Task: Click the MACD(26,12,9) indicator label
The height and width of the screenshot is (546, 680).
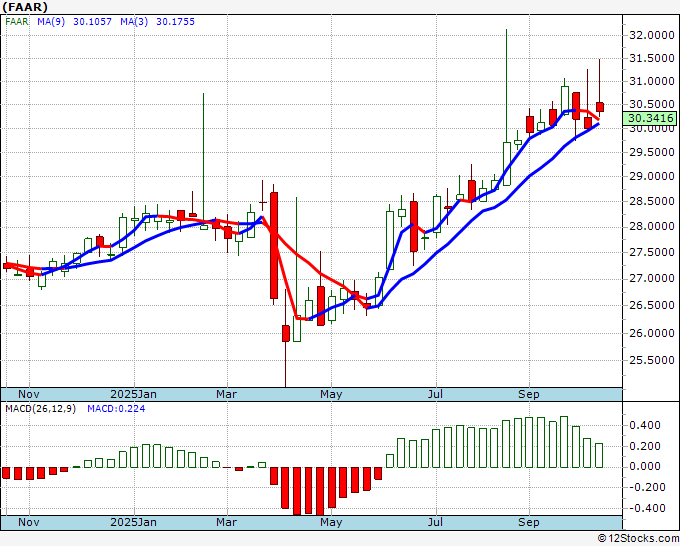Action: [40, 409]
